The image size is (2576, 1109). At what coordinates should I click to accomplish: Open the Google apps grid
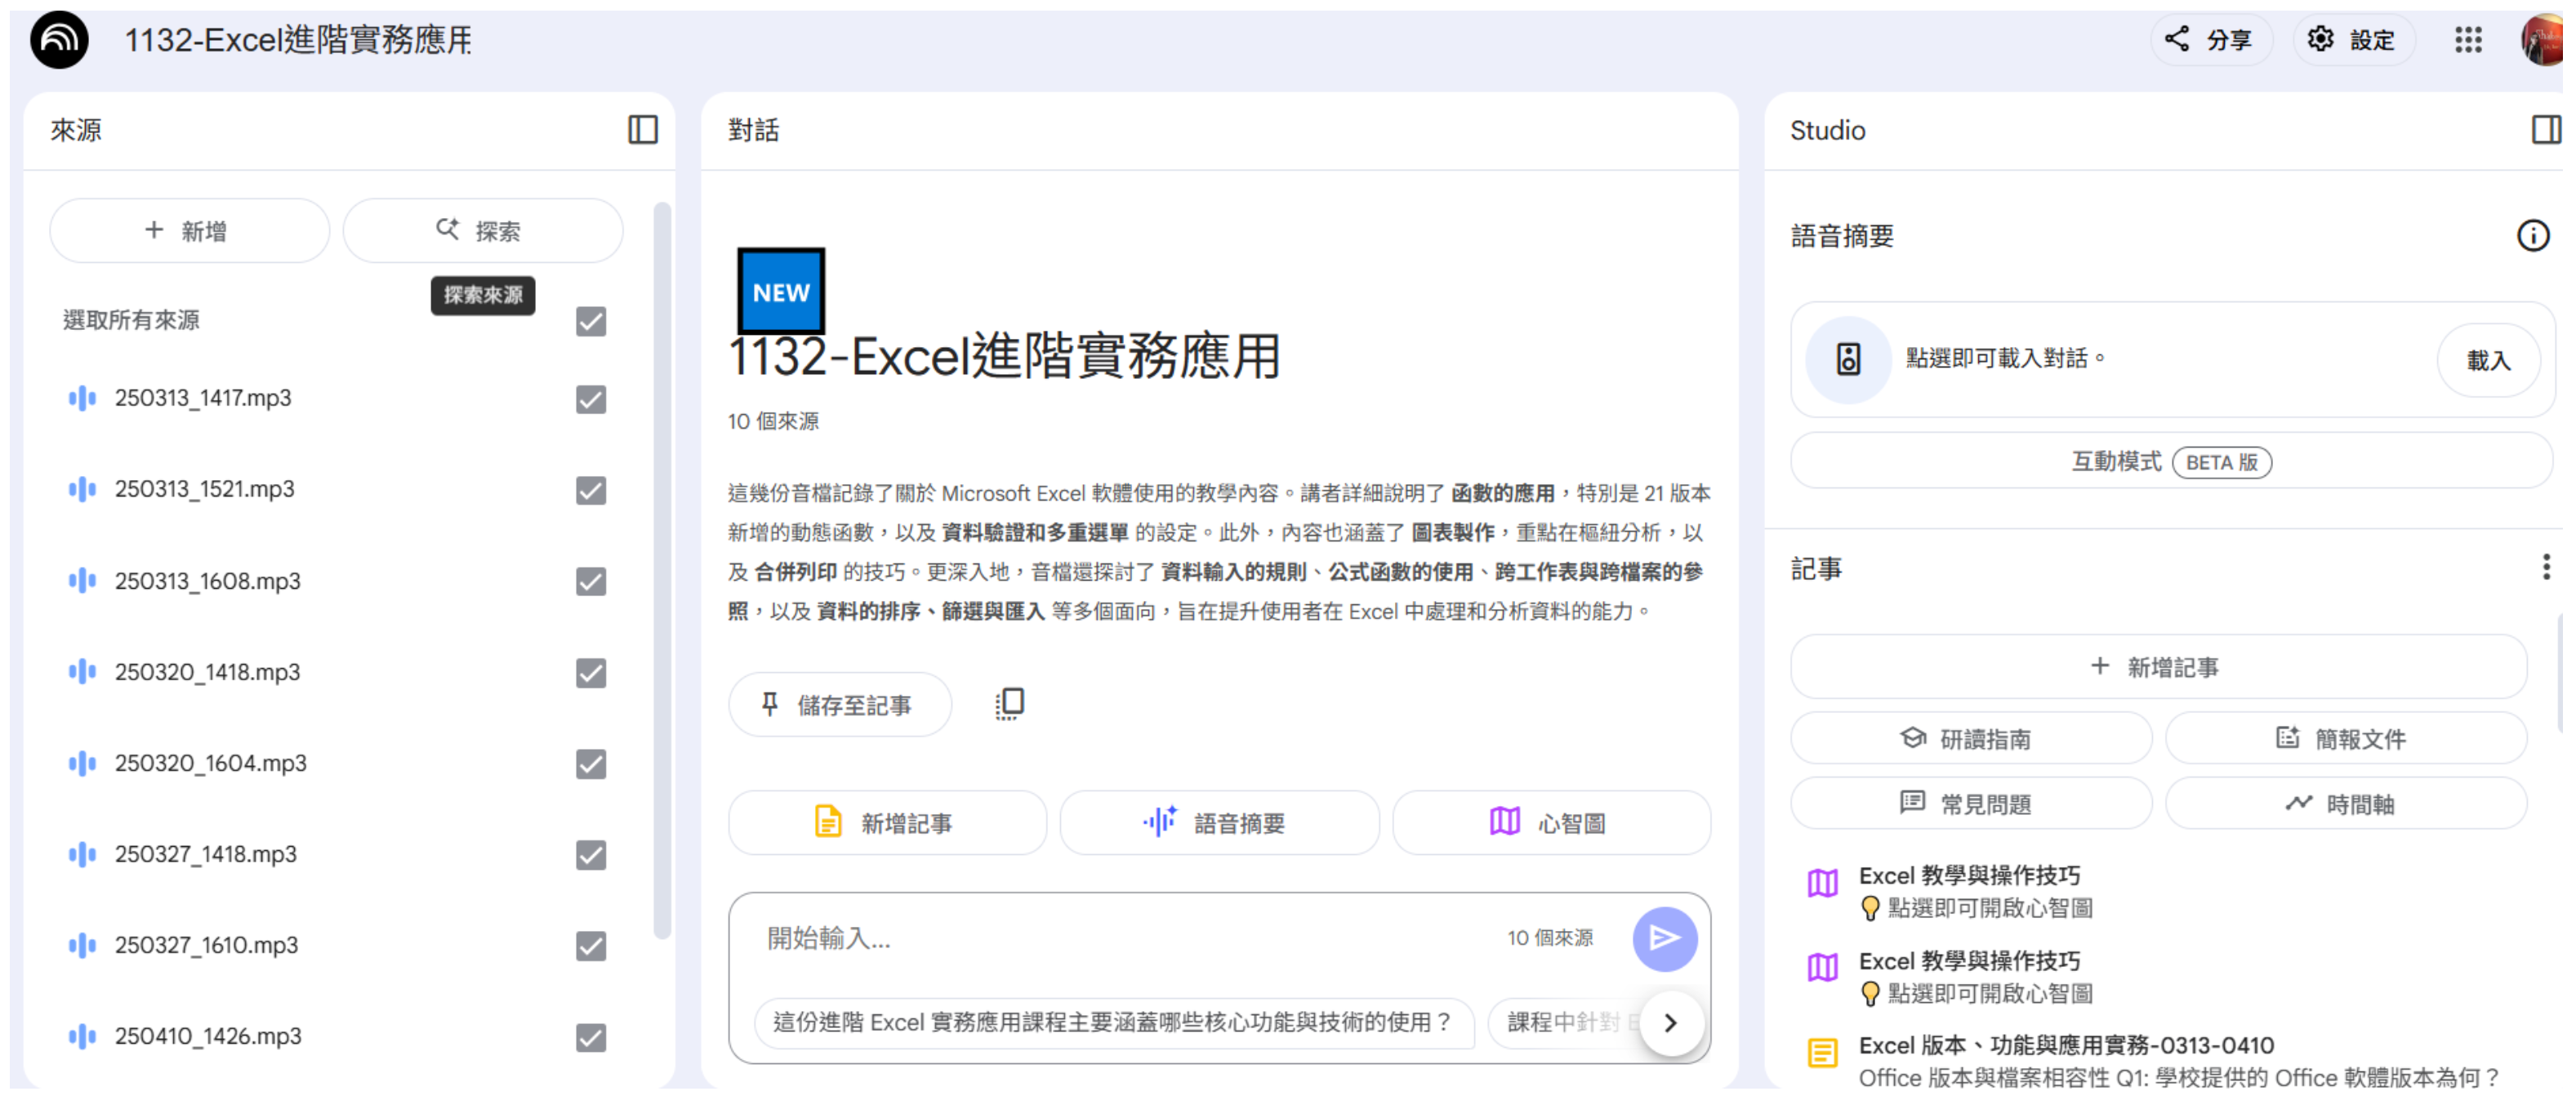click(2467, 40)
